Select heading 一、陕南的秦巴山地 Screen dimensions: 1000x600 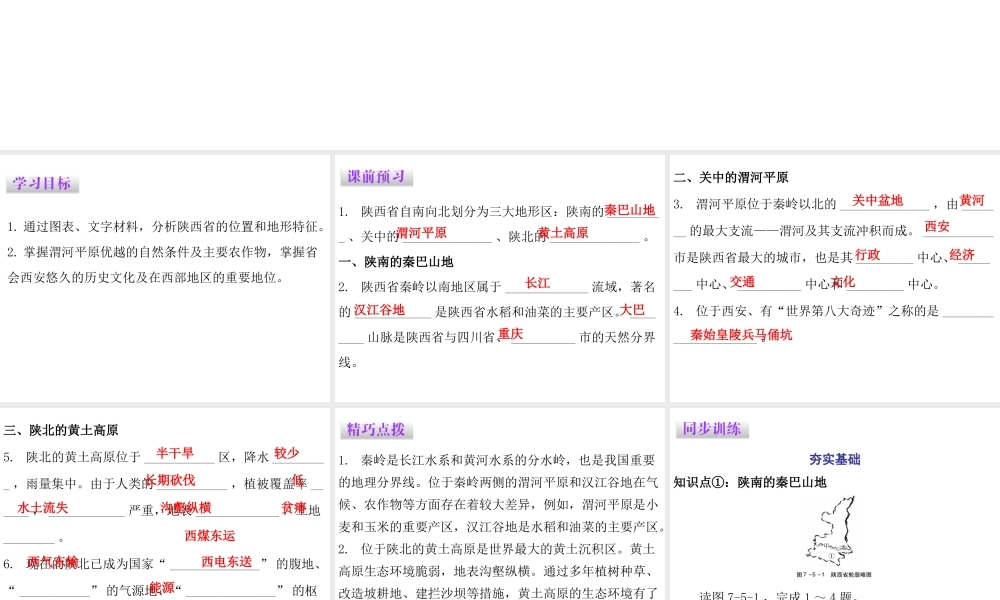pos(396,261)
